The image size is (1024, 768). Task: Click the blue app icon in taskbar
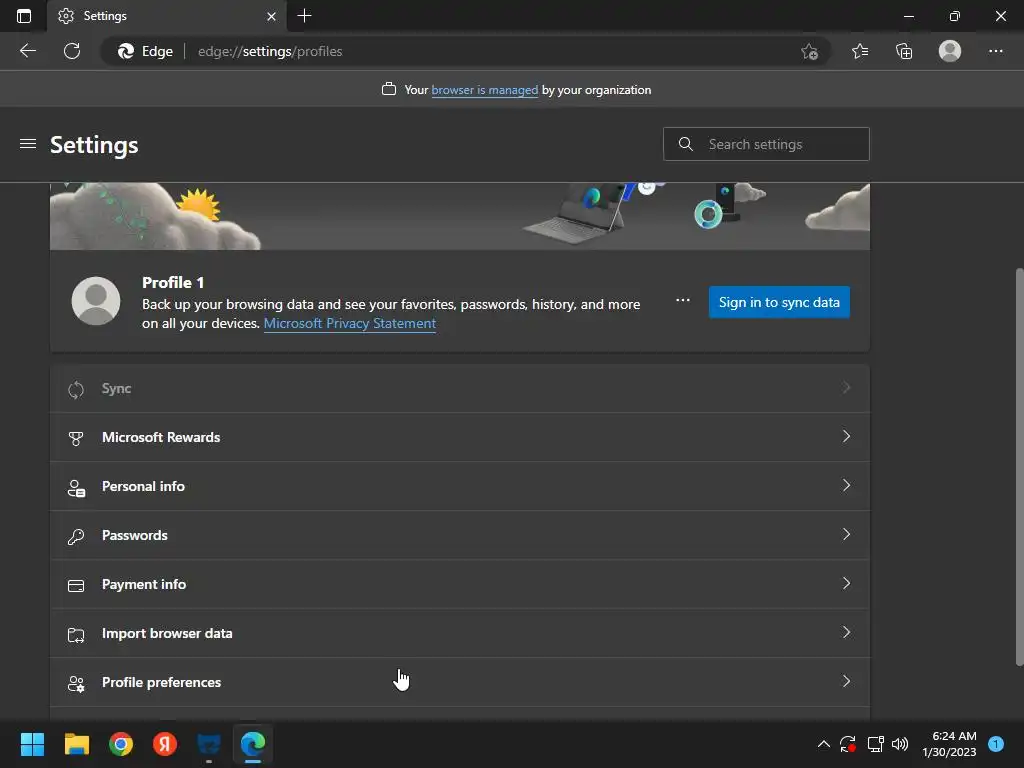point(209,744)
